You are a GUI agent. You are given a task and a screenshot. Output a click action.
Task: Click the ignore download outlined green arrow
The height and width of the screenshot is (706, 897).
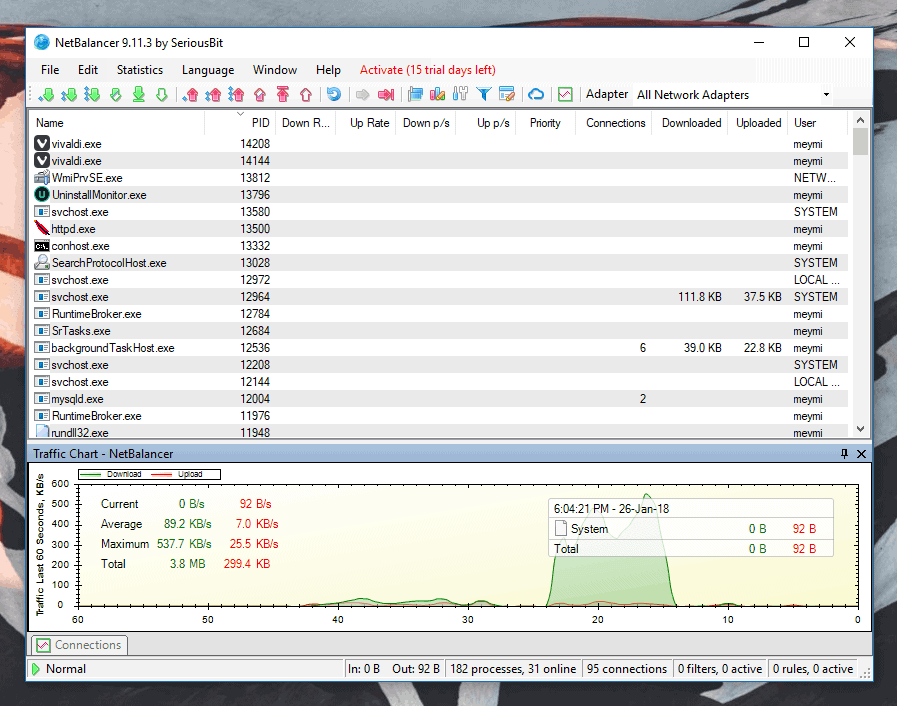(x=162, y=94)
